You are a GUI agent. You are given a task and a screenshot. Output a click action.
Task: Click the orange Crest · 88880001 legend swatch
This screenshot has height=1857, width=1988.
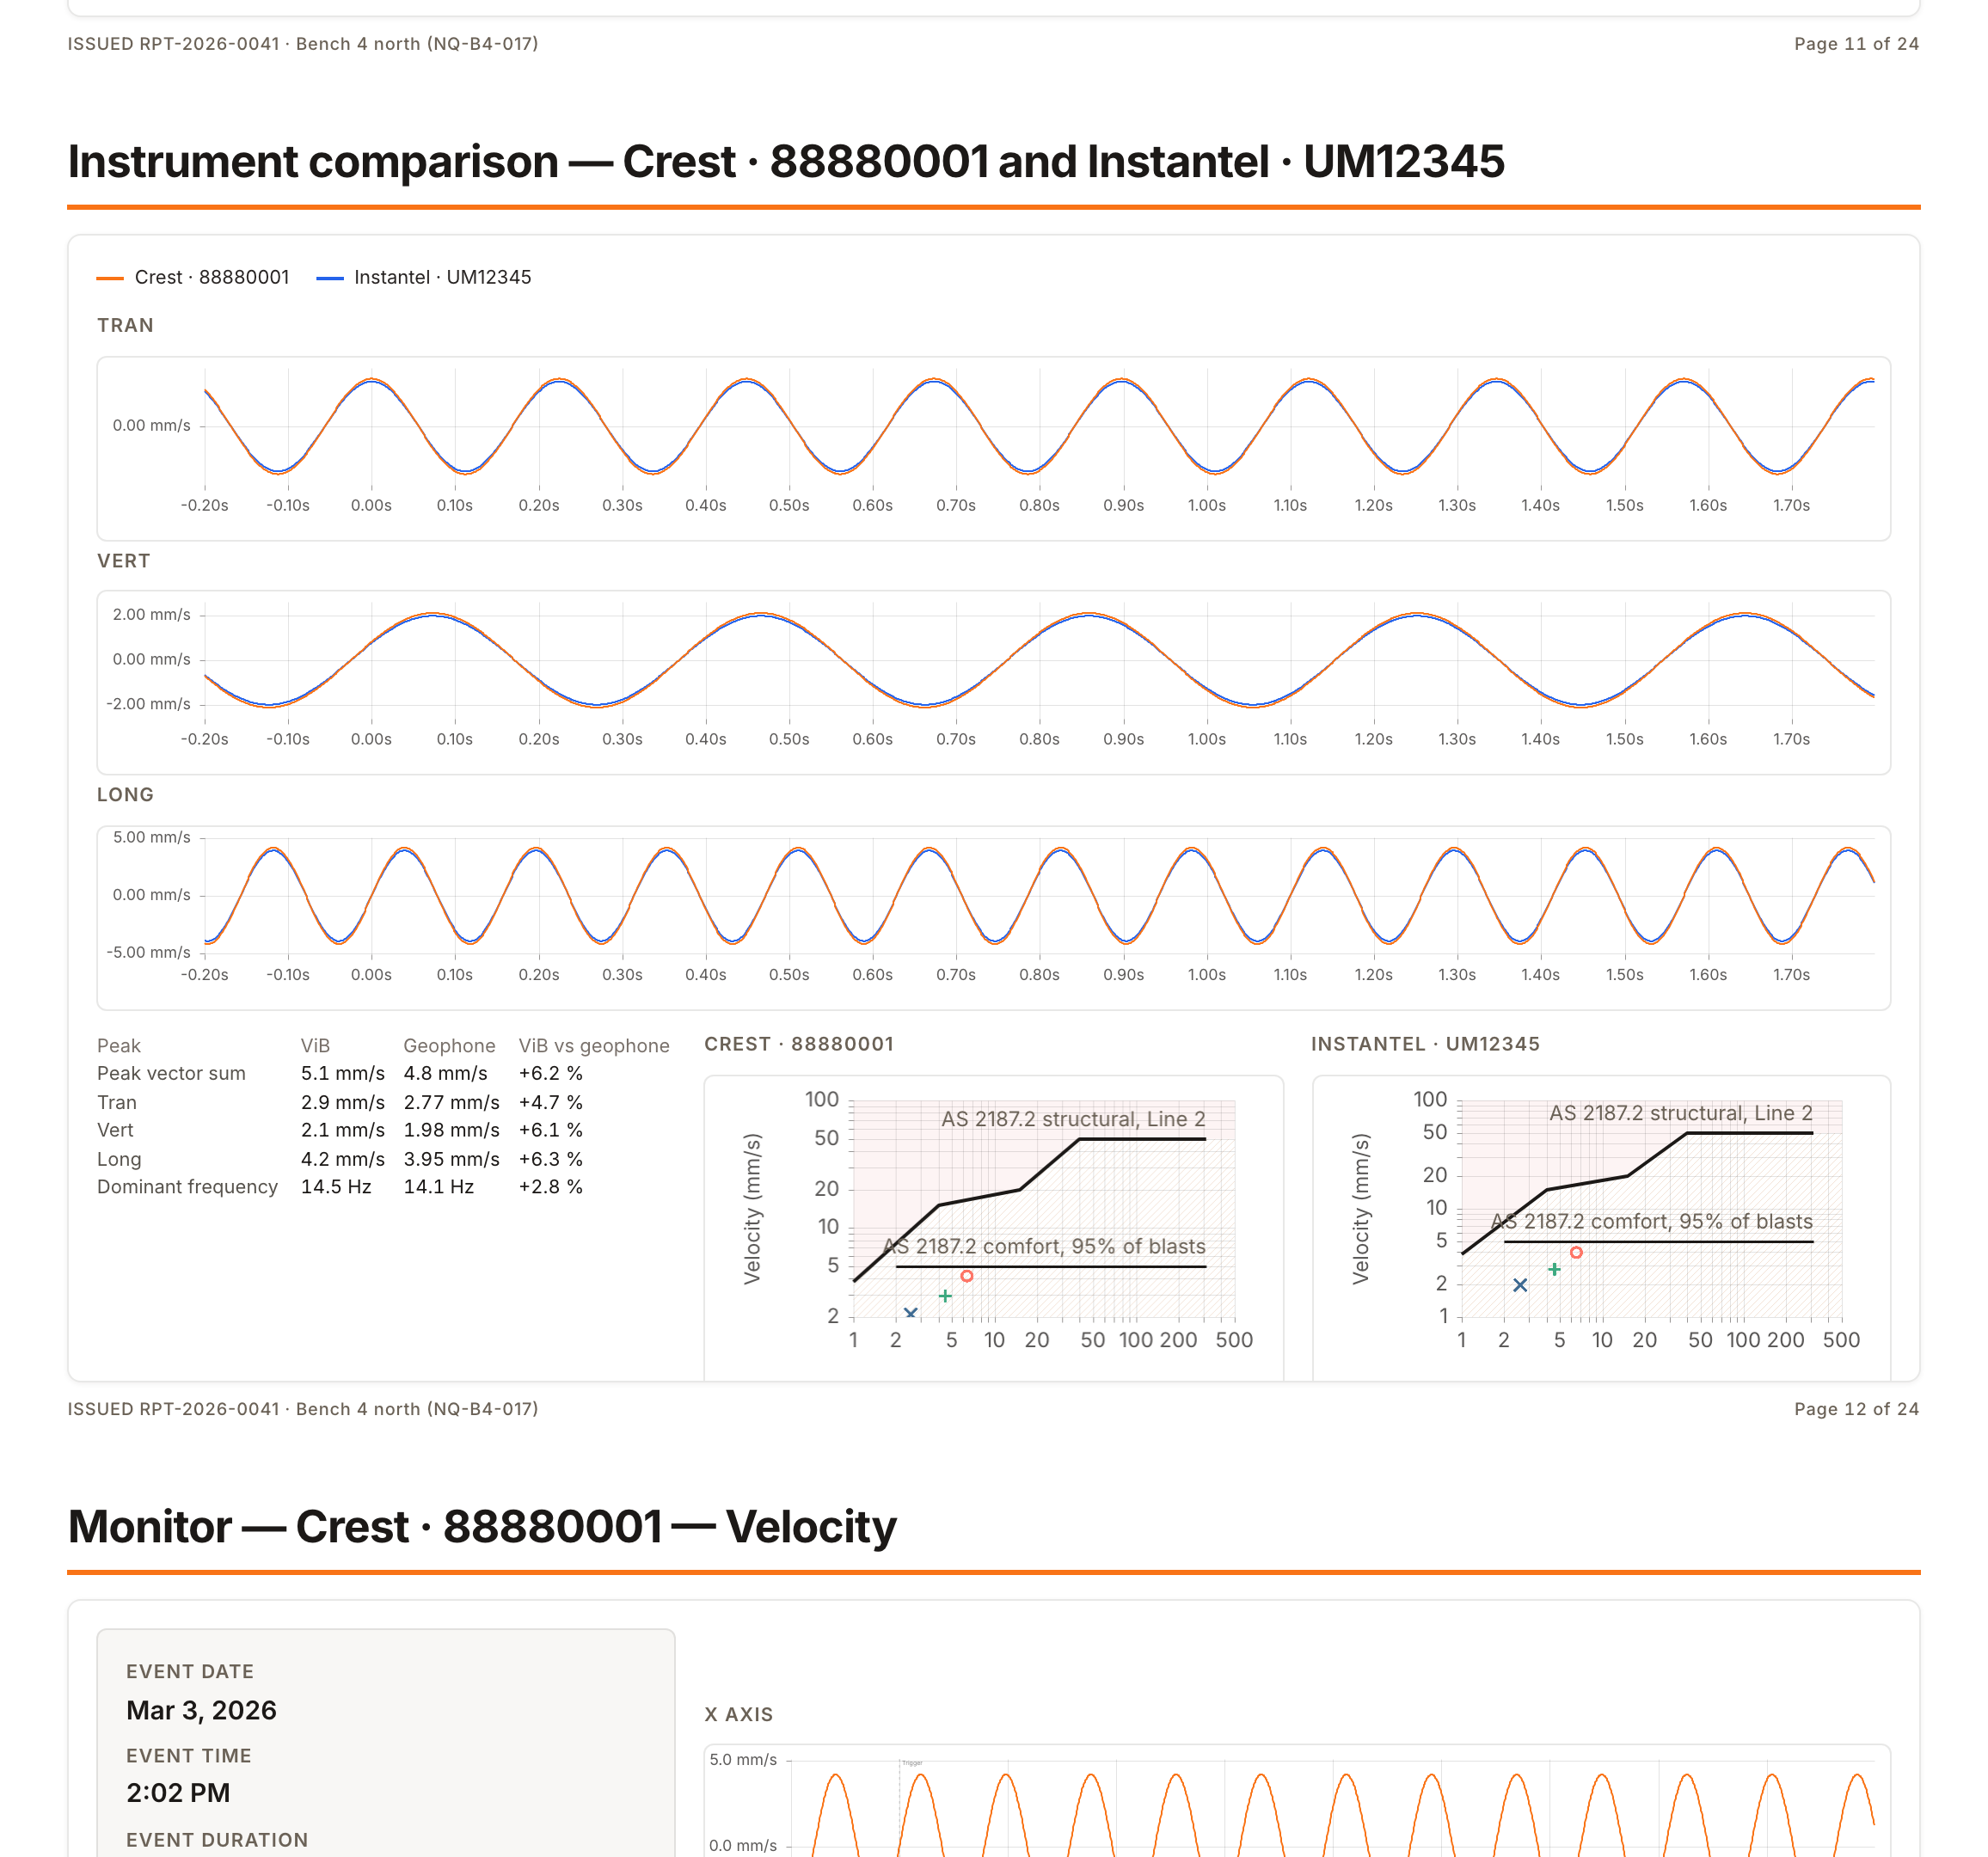110,278
